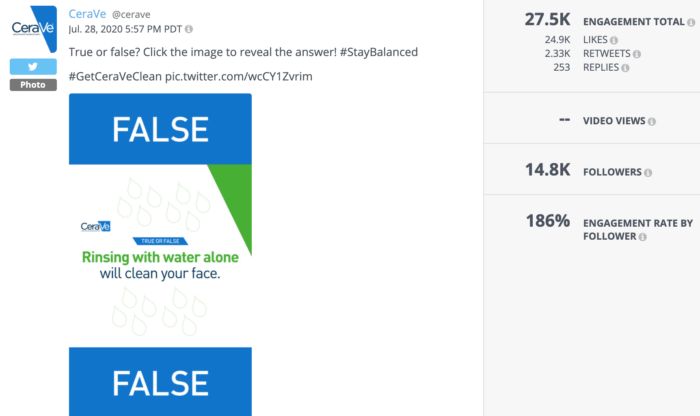Open the CeraVe account name link
The width and height of the screenshot is (700, 416).
[x=87, y=14]
